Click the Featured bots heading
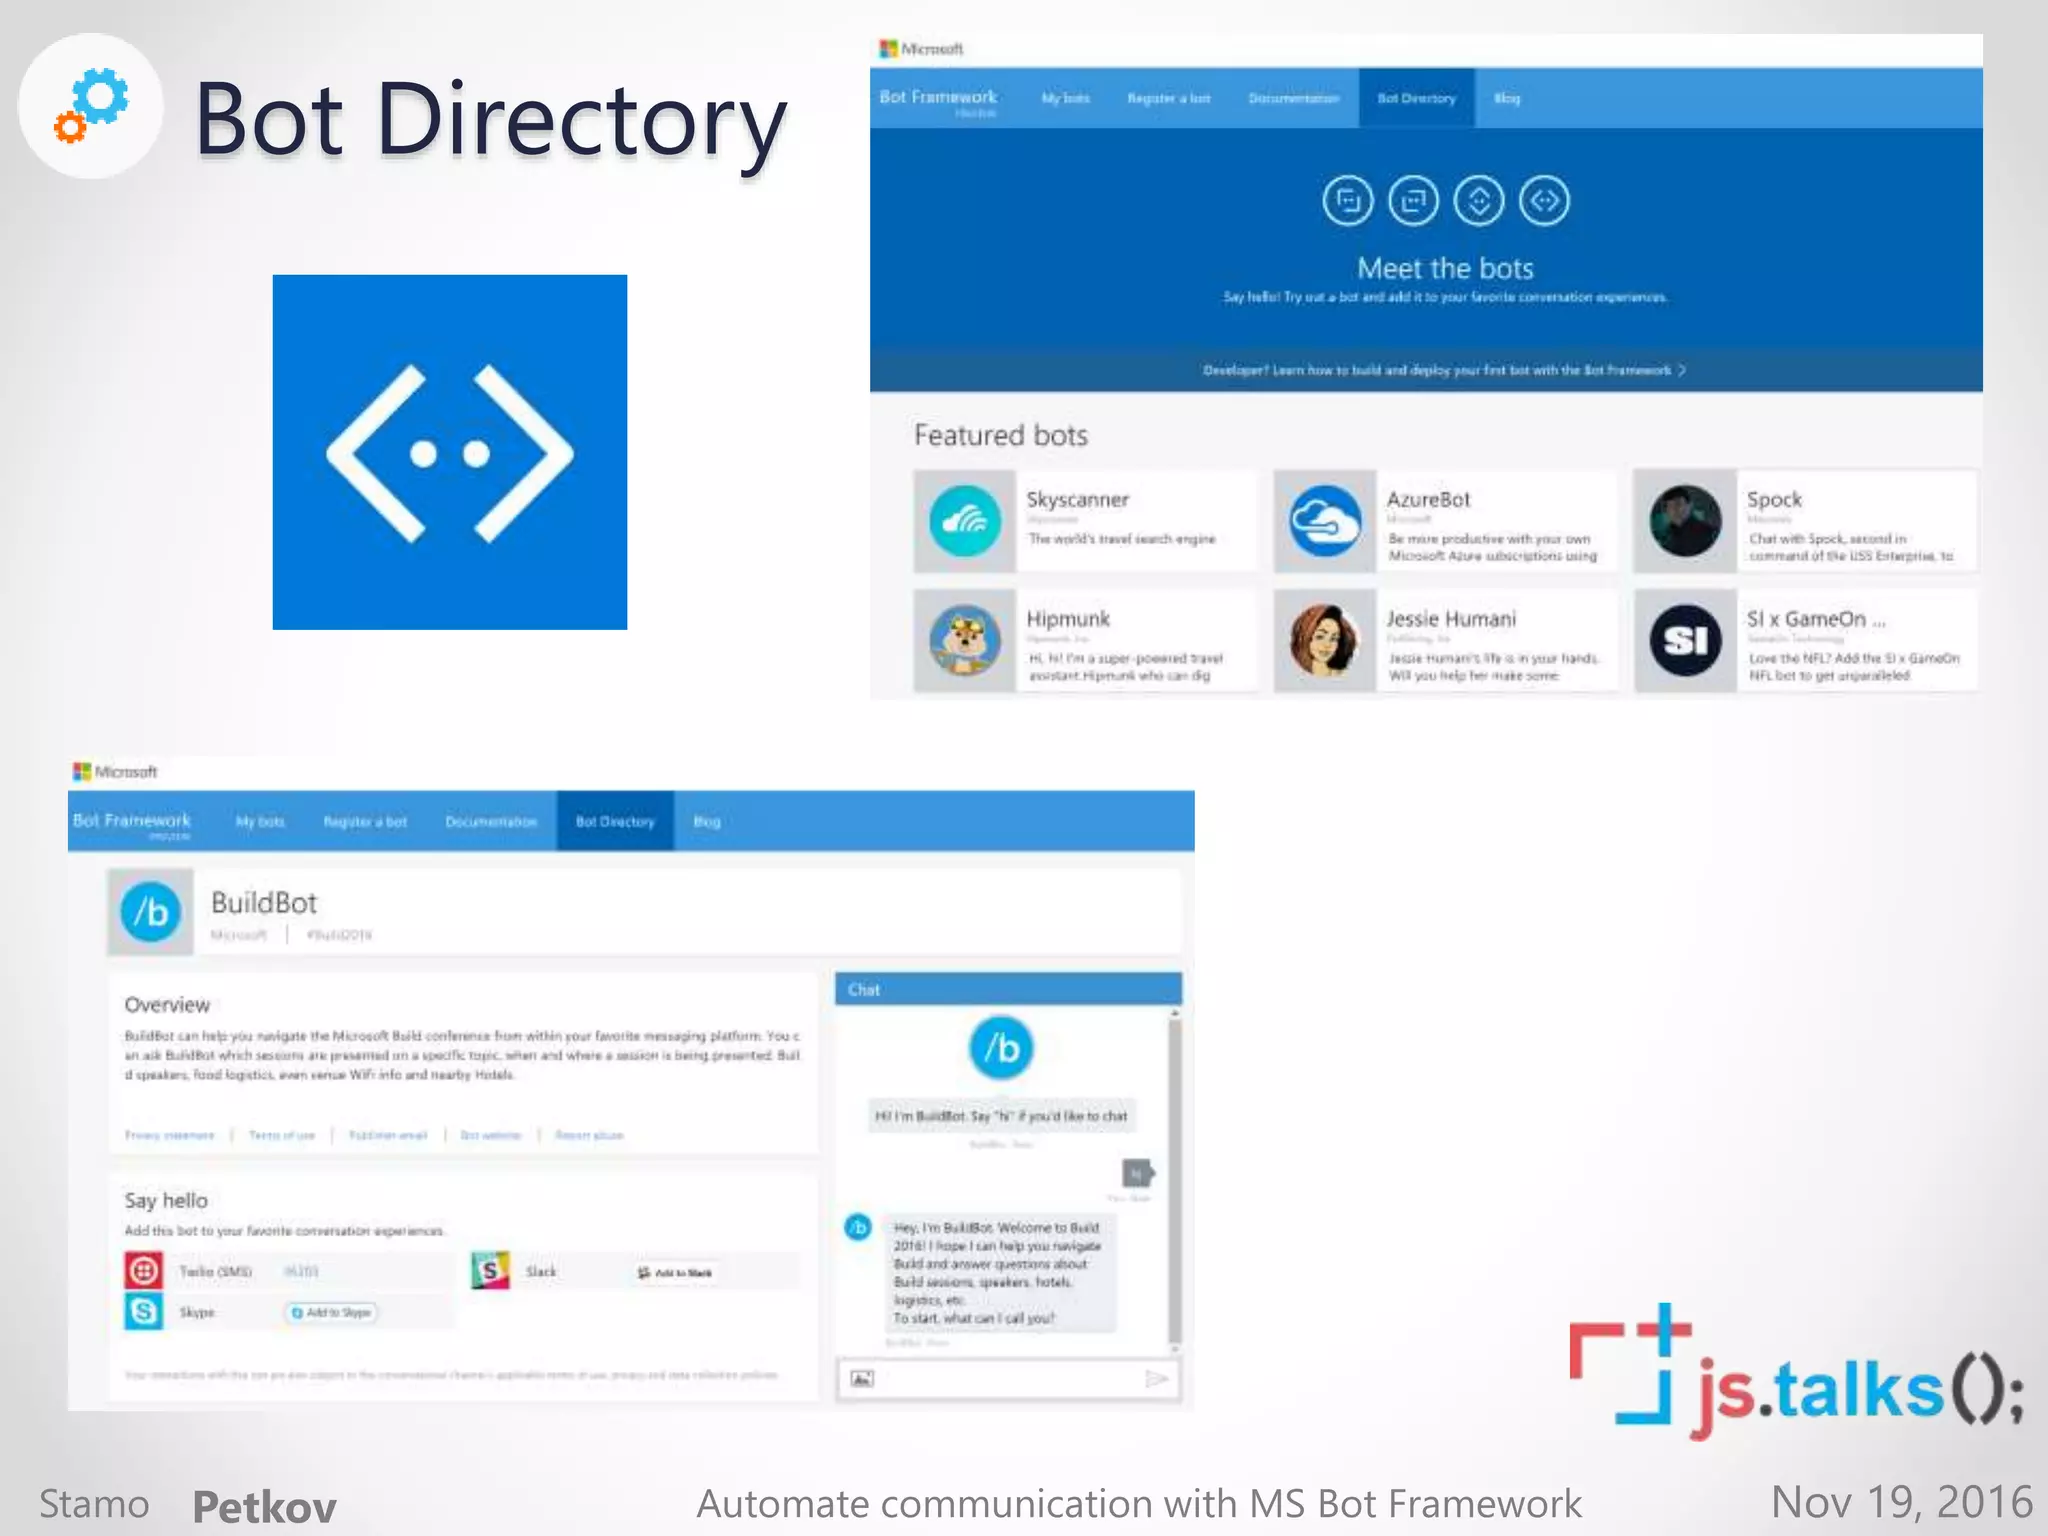Viewport: 2048px width, 1536px height. (1001, 435)
